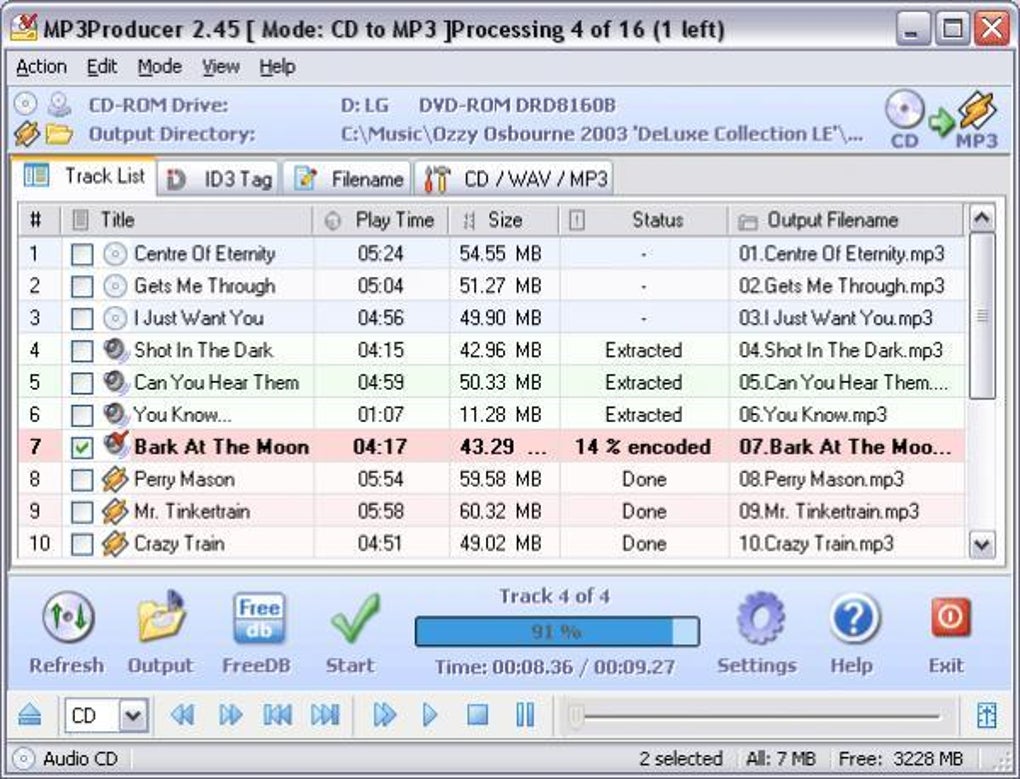Click the Start green checkmark

tap(354, 618)
